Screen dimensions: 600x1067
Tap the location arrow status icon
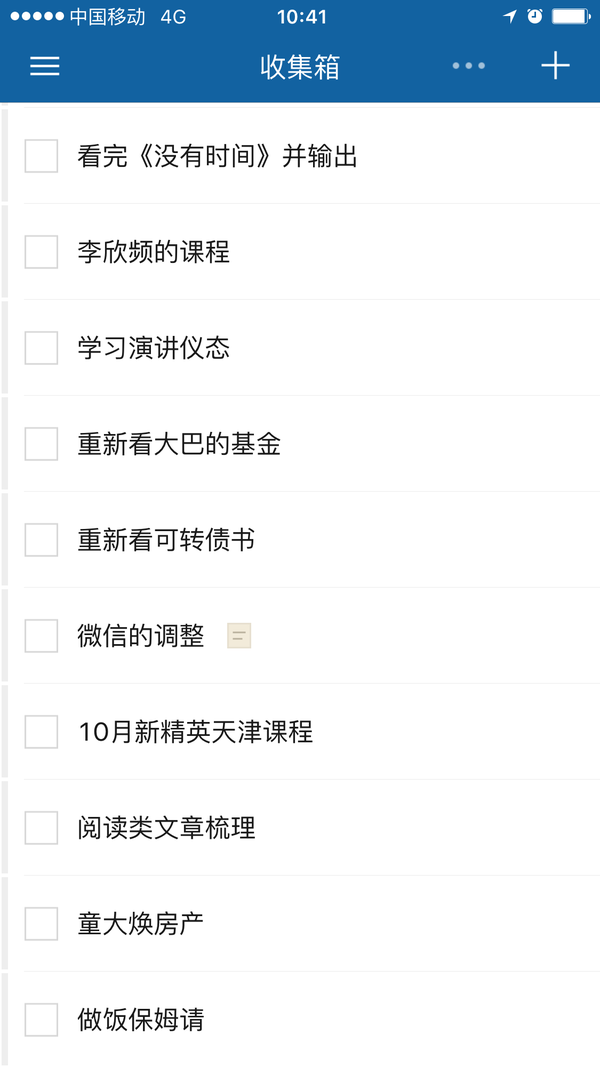[x=510, y=17]
